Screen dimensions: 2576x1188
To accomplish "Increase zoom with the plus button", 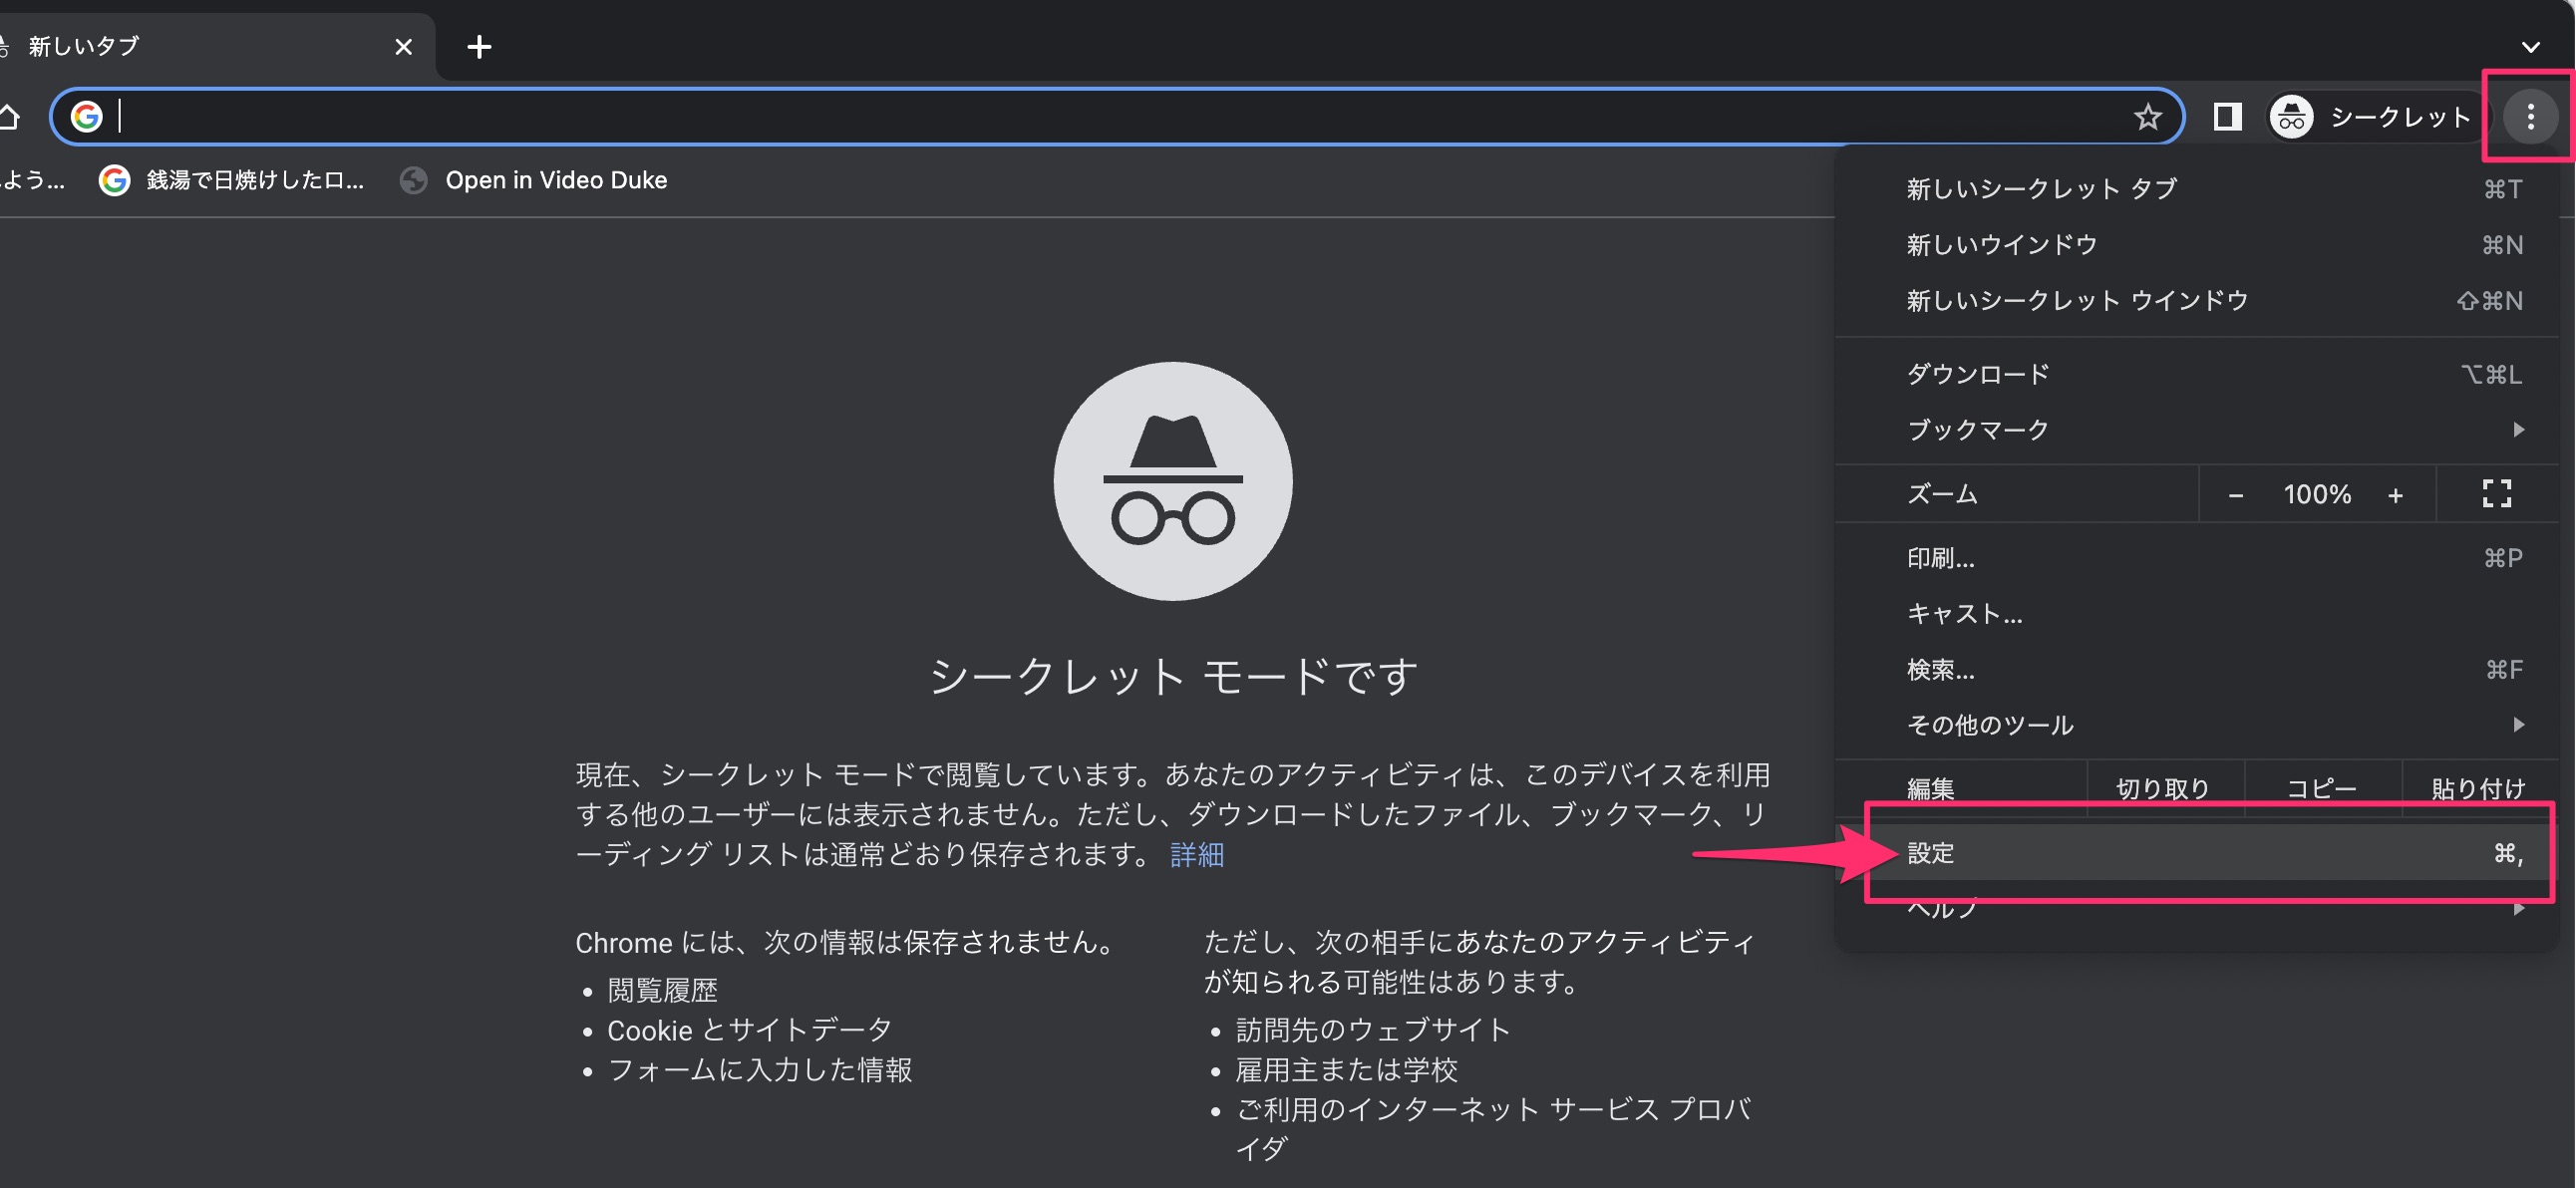I will [x=2395, y=495].
